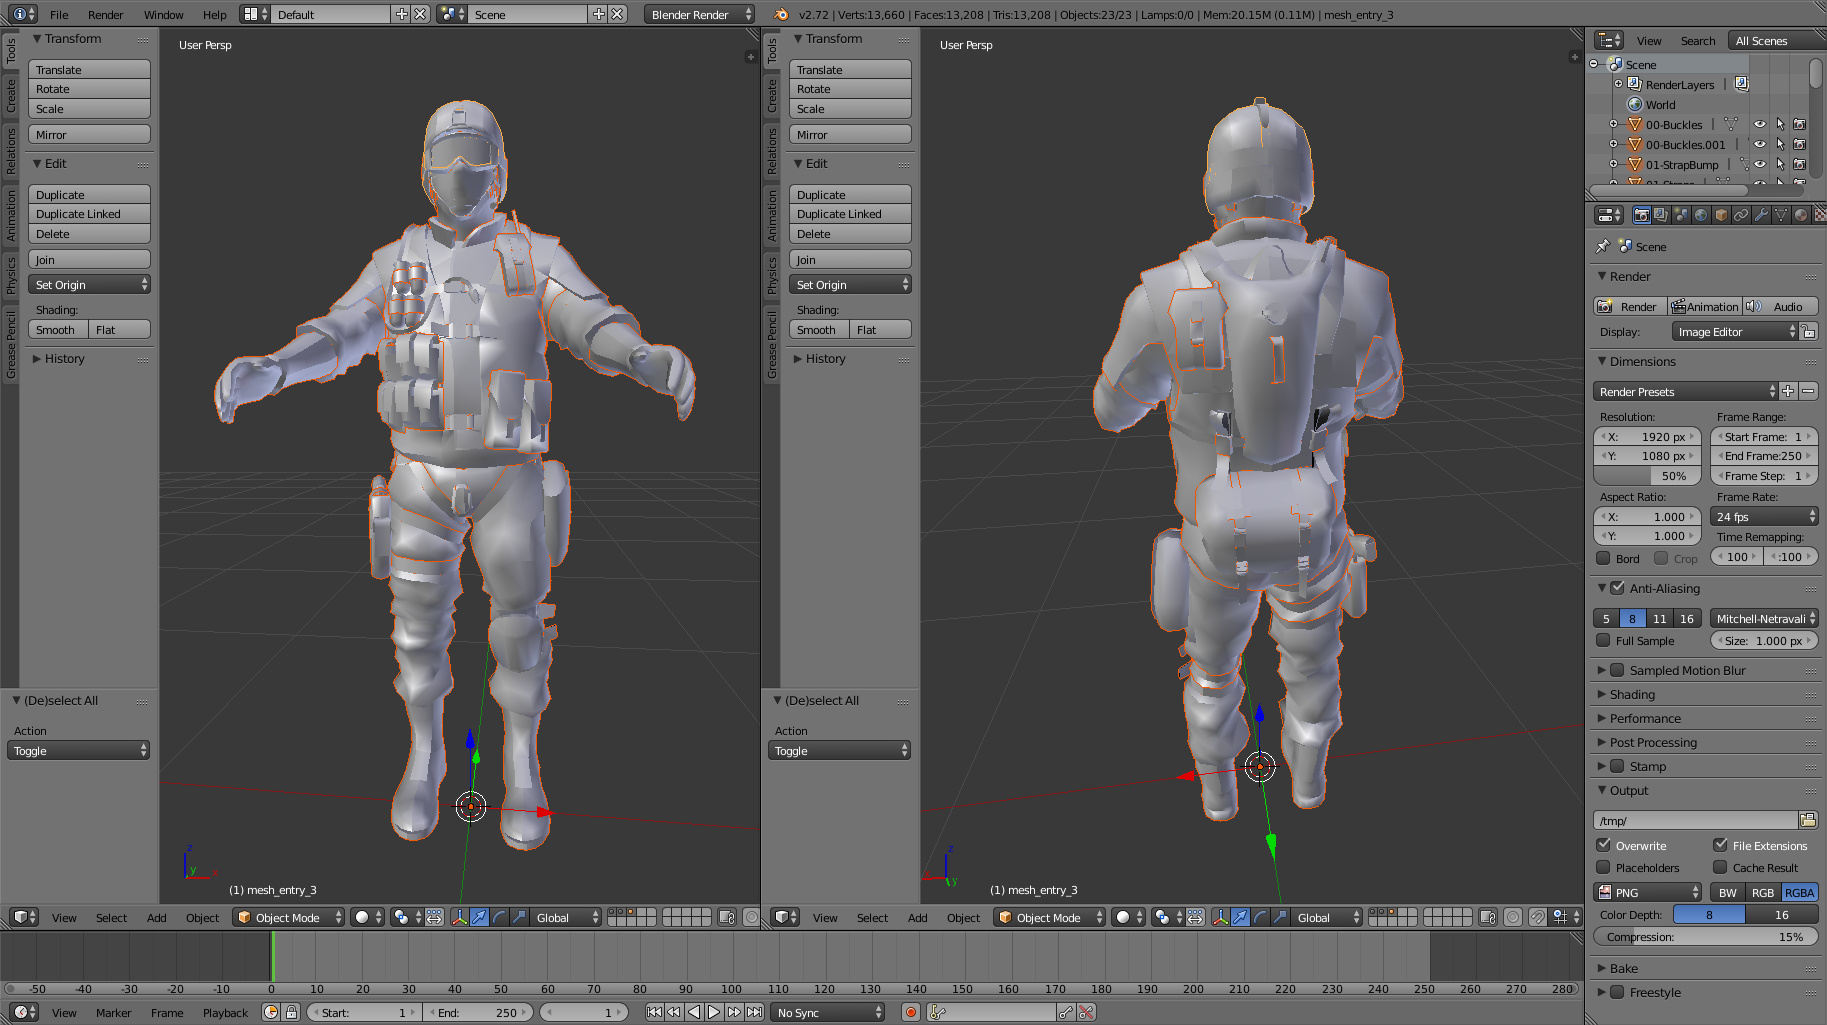Click the translate manipulator arrow icon in the left viewport header

(x=479, y=917)
